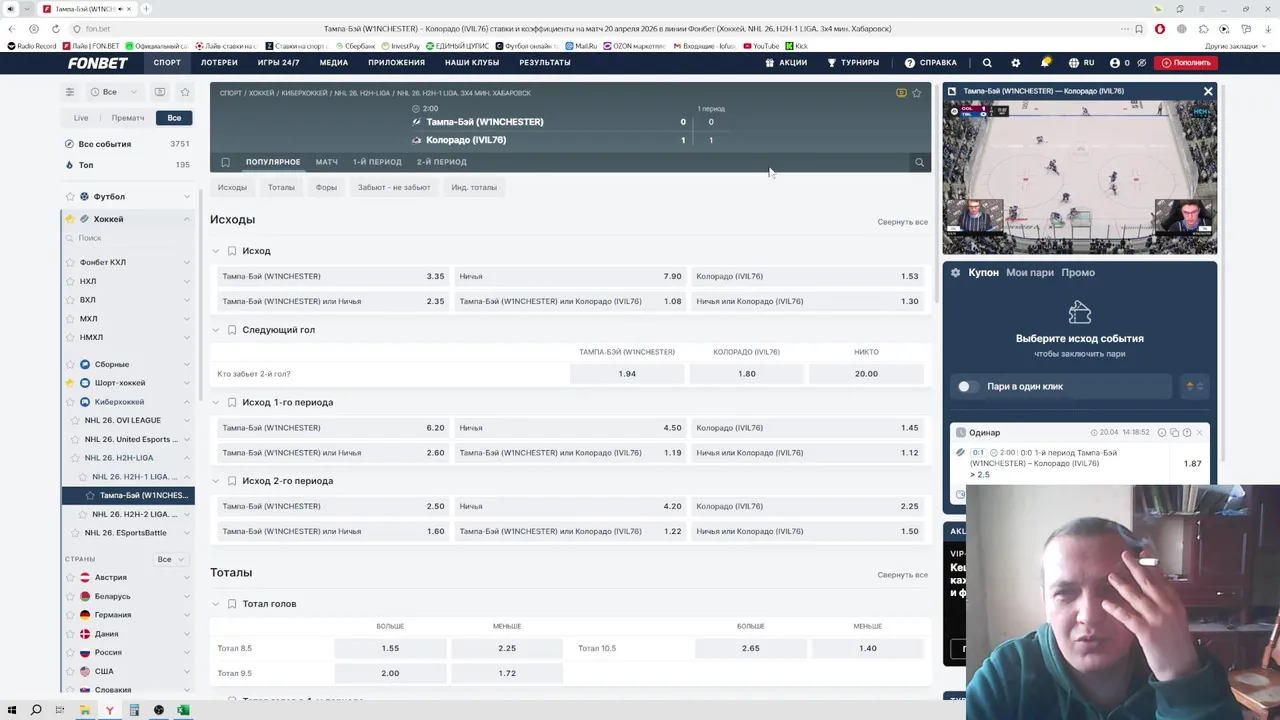Expand the Футбол section
This screenshot has width=1280, height=720.
coord(186,197)
